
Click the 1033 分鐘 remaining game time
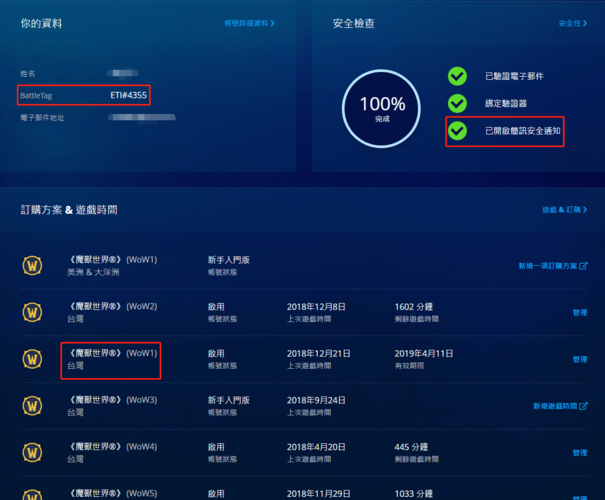point(414,494)
